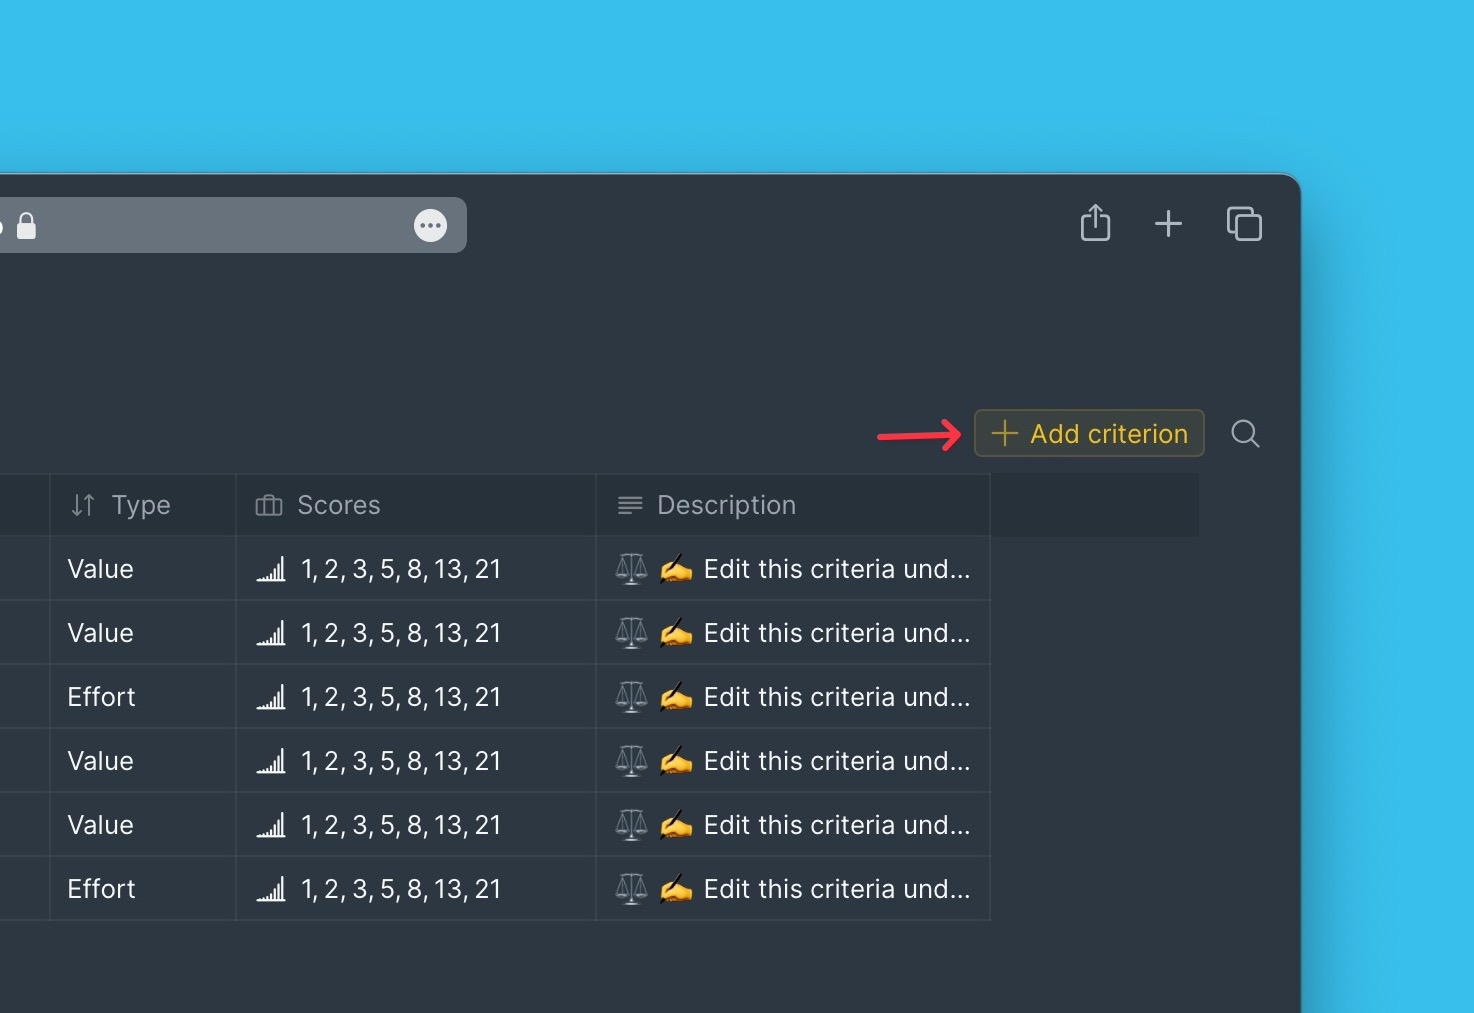Viewport: 1474px width, 1013px height.
Task: Click the bar-chart scale icon in last row
Action: (x=271, y=889)
